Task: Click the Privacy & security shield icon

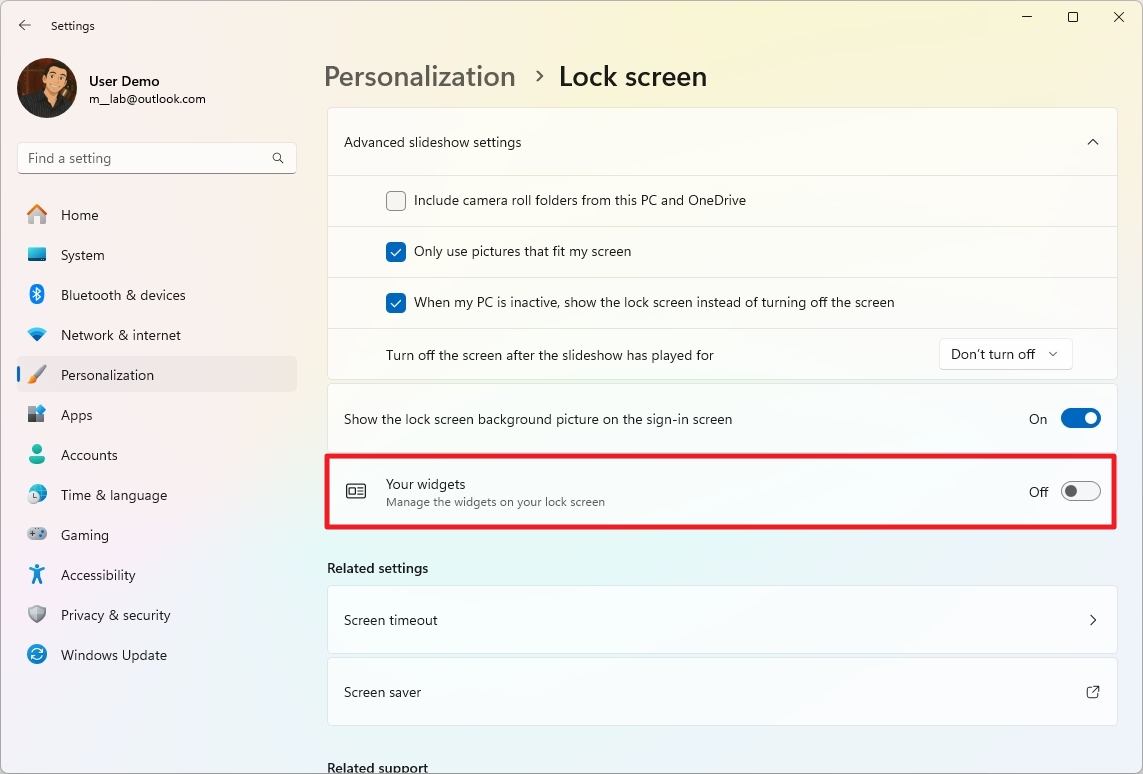Action: [37, 615]
